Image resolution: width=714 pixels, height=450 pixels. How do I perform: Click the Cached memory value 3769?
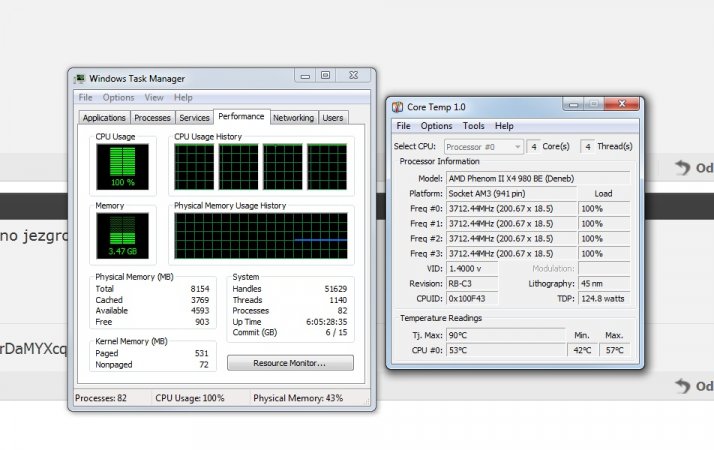coord(200,300)
